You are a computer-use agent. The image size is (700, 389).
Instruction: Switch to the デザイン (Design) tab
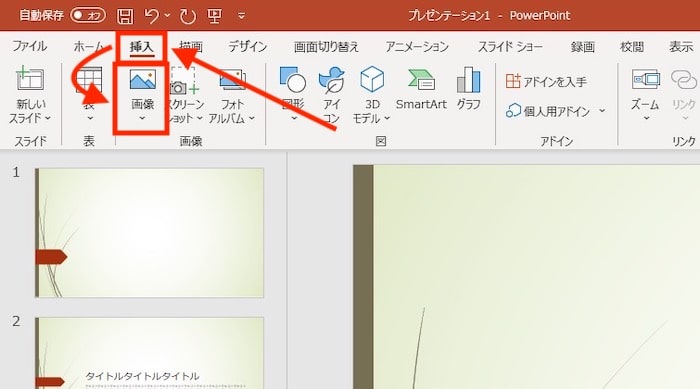(x=248, y=46)
